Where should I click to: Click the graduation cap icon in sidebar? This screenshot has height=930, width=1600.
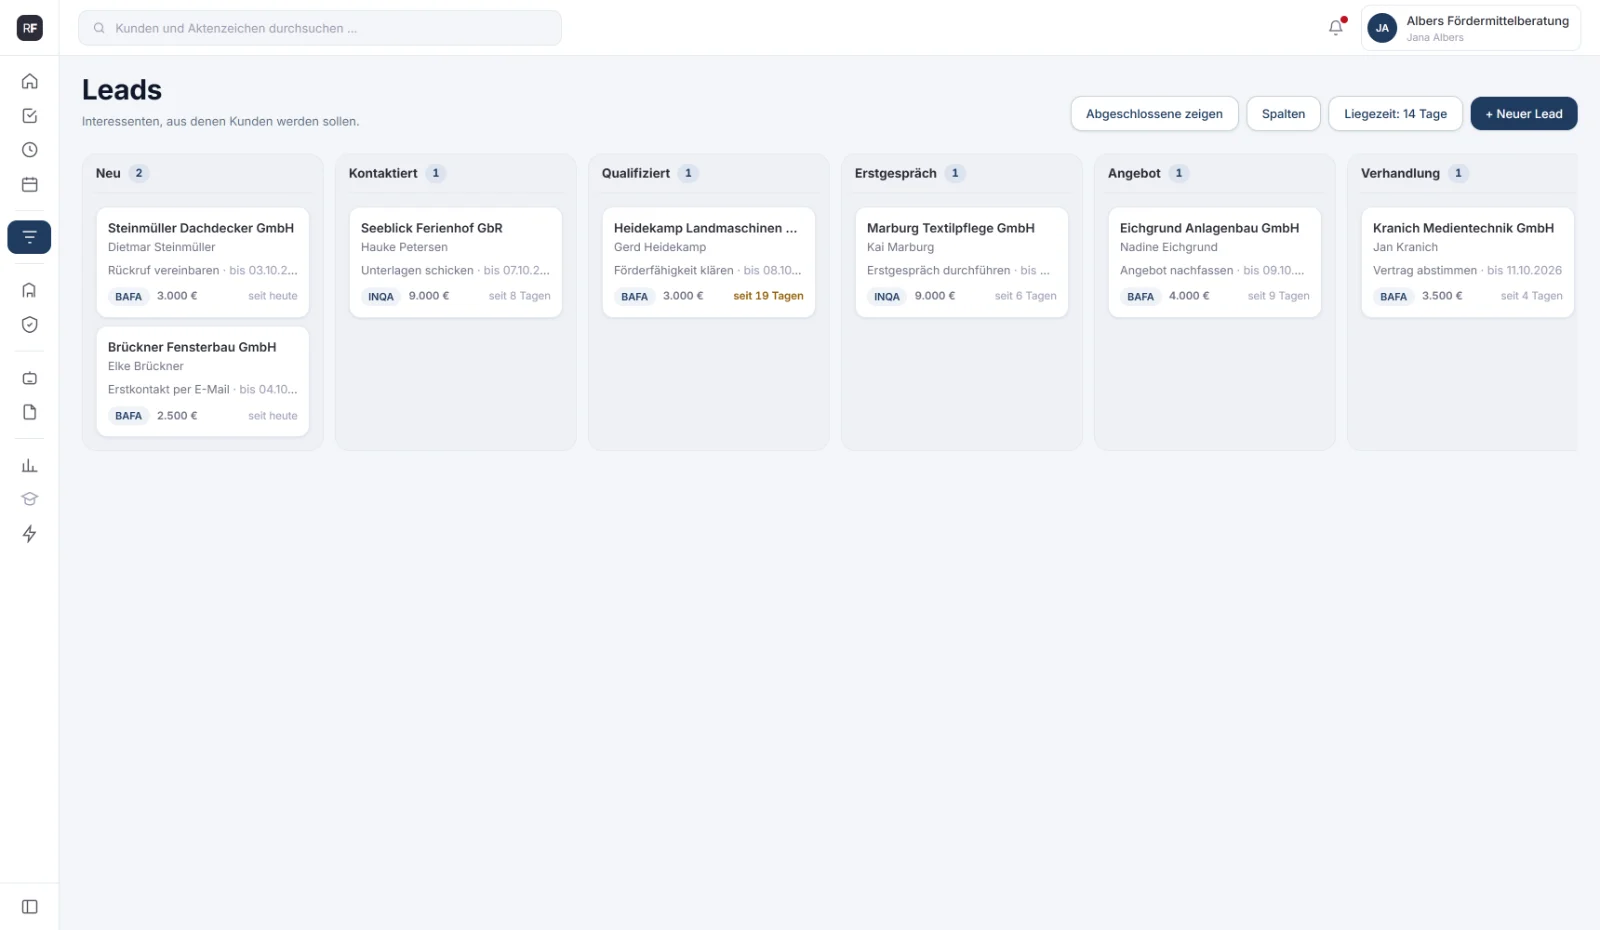pos(30,499)
